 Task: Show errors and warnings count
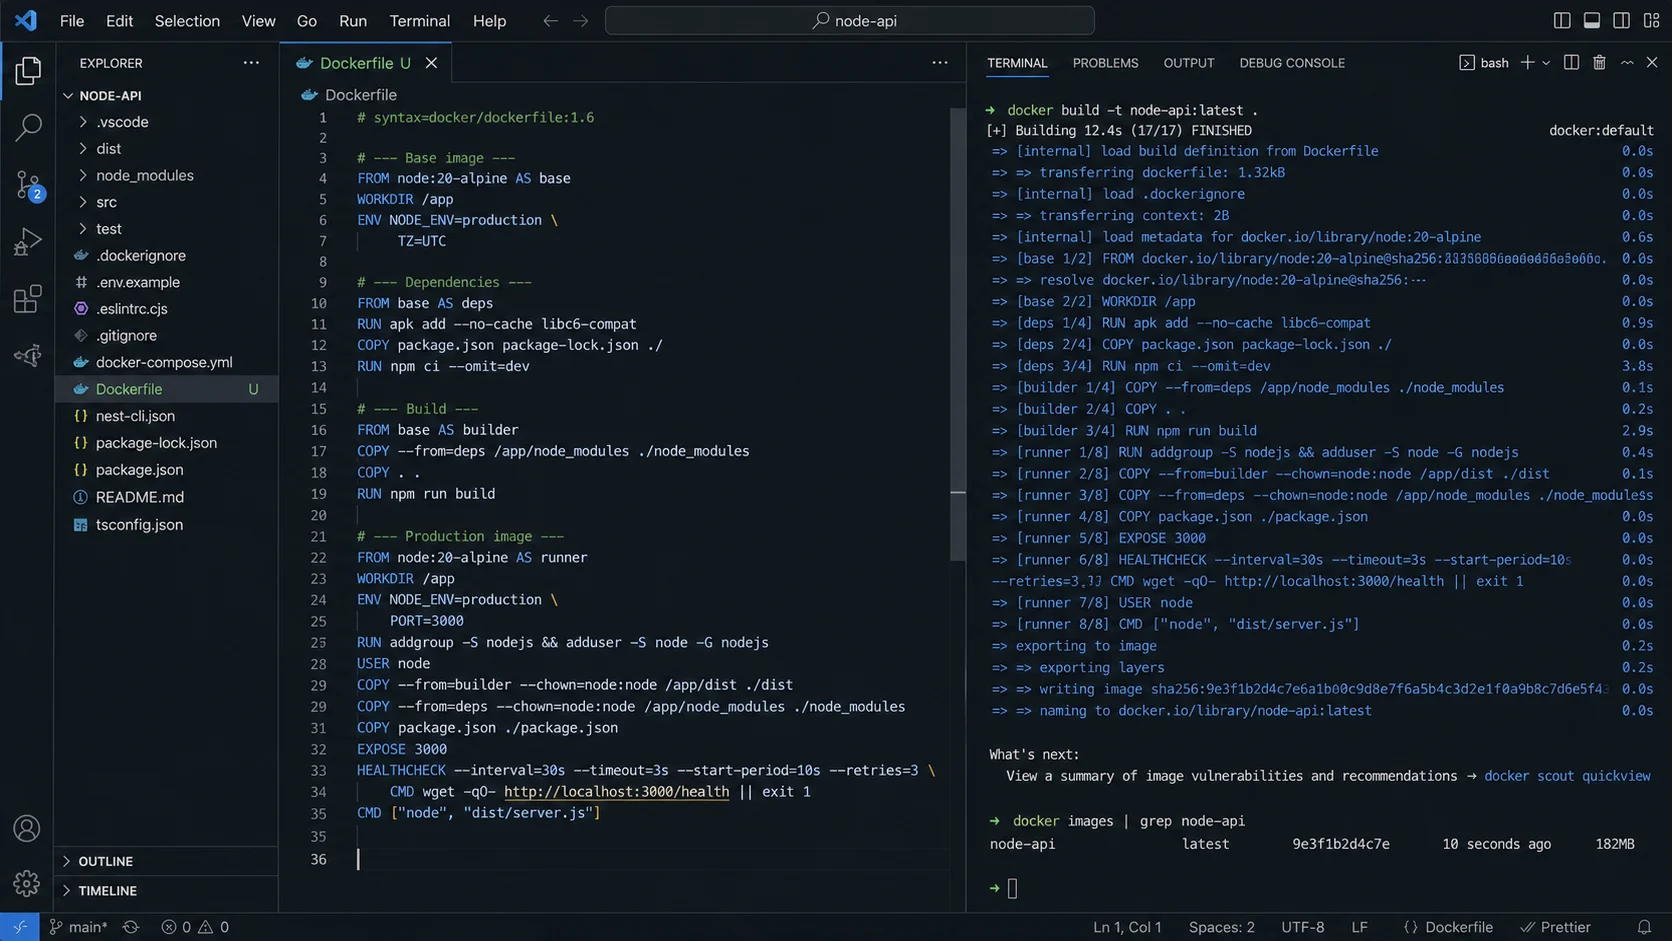click(195, 927)
